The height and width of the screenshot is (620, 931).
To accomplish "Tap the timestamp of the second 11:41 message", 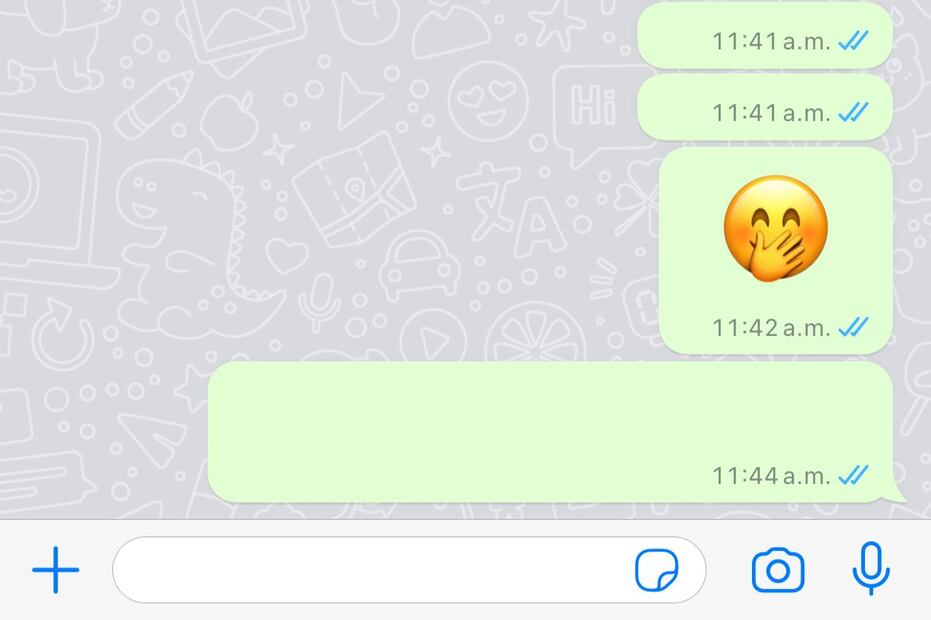I will click(771, 112).
